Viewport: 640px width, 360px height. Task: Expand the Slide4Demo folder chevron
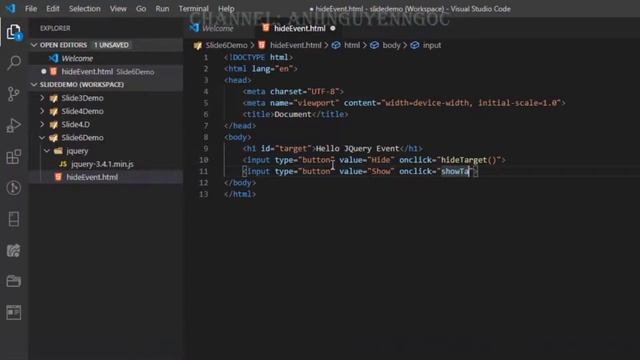pos(42,111)
